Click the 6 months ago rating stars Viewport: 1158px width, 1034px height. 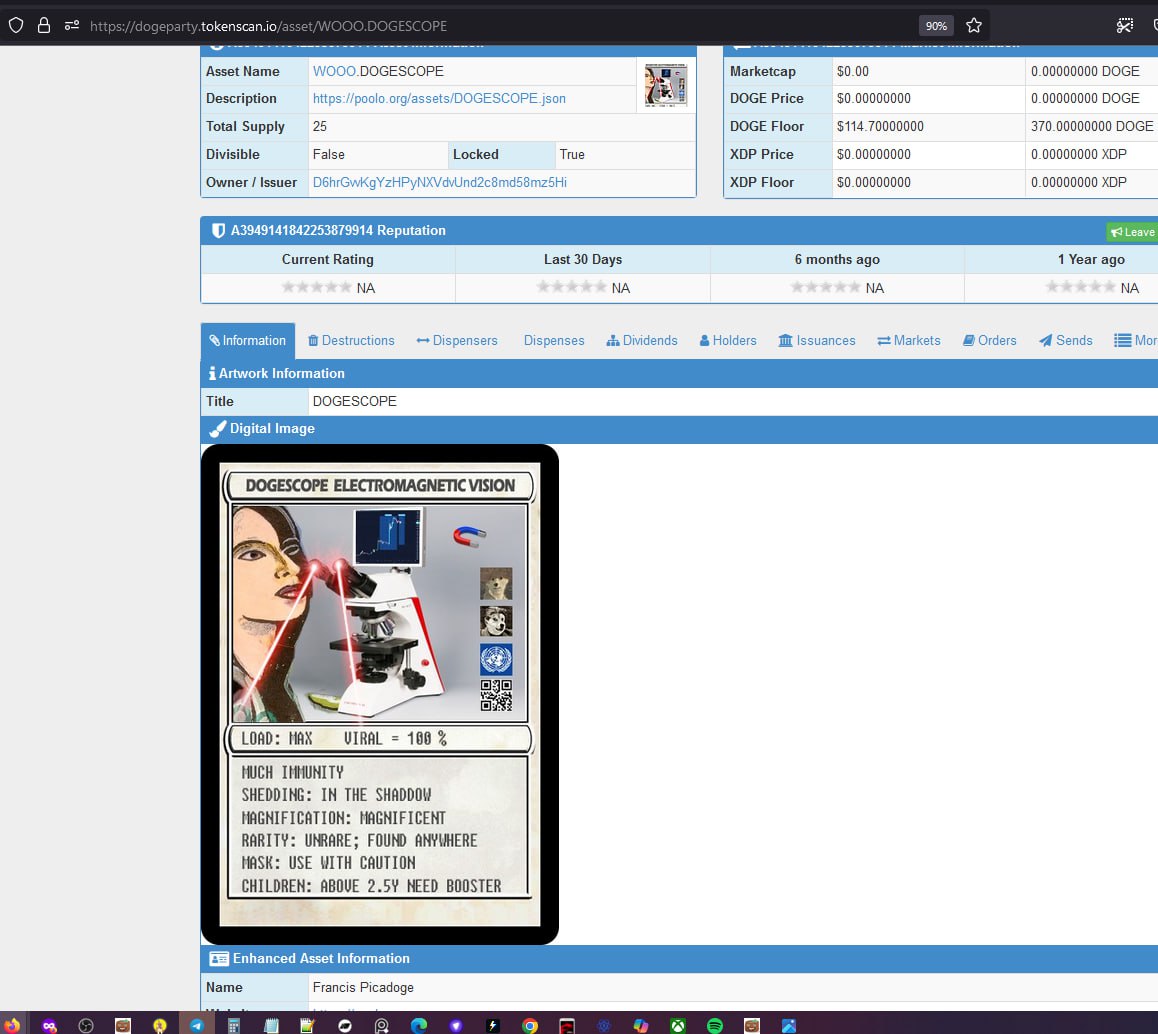coord(826,287)
